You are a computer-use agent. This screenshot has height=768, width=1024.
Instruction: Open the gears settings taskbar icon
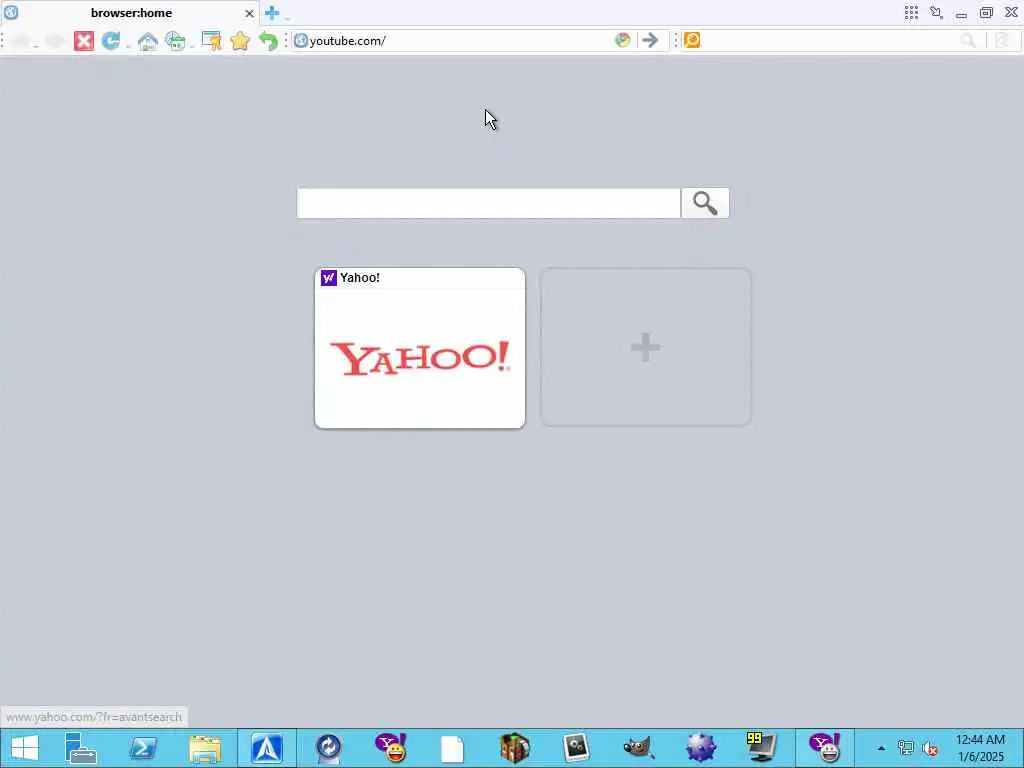point(576,748)
